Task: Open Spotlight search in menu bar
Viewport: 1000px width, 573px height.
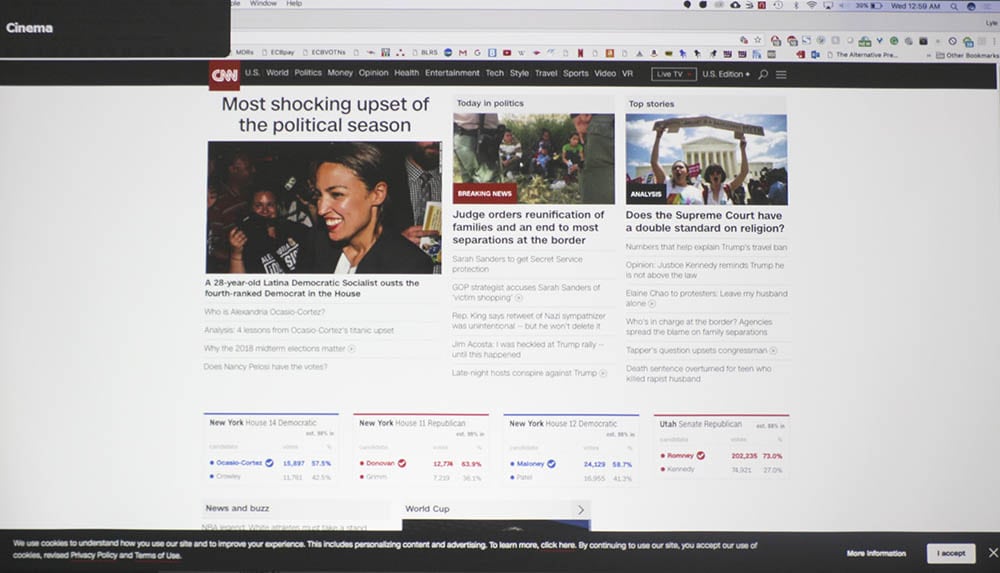Action: 954,6
